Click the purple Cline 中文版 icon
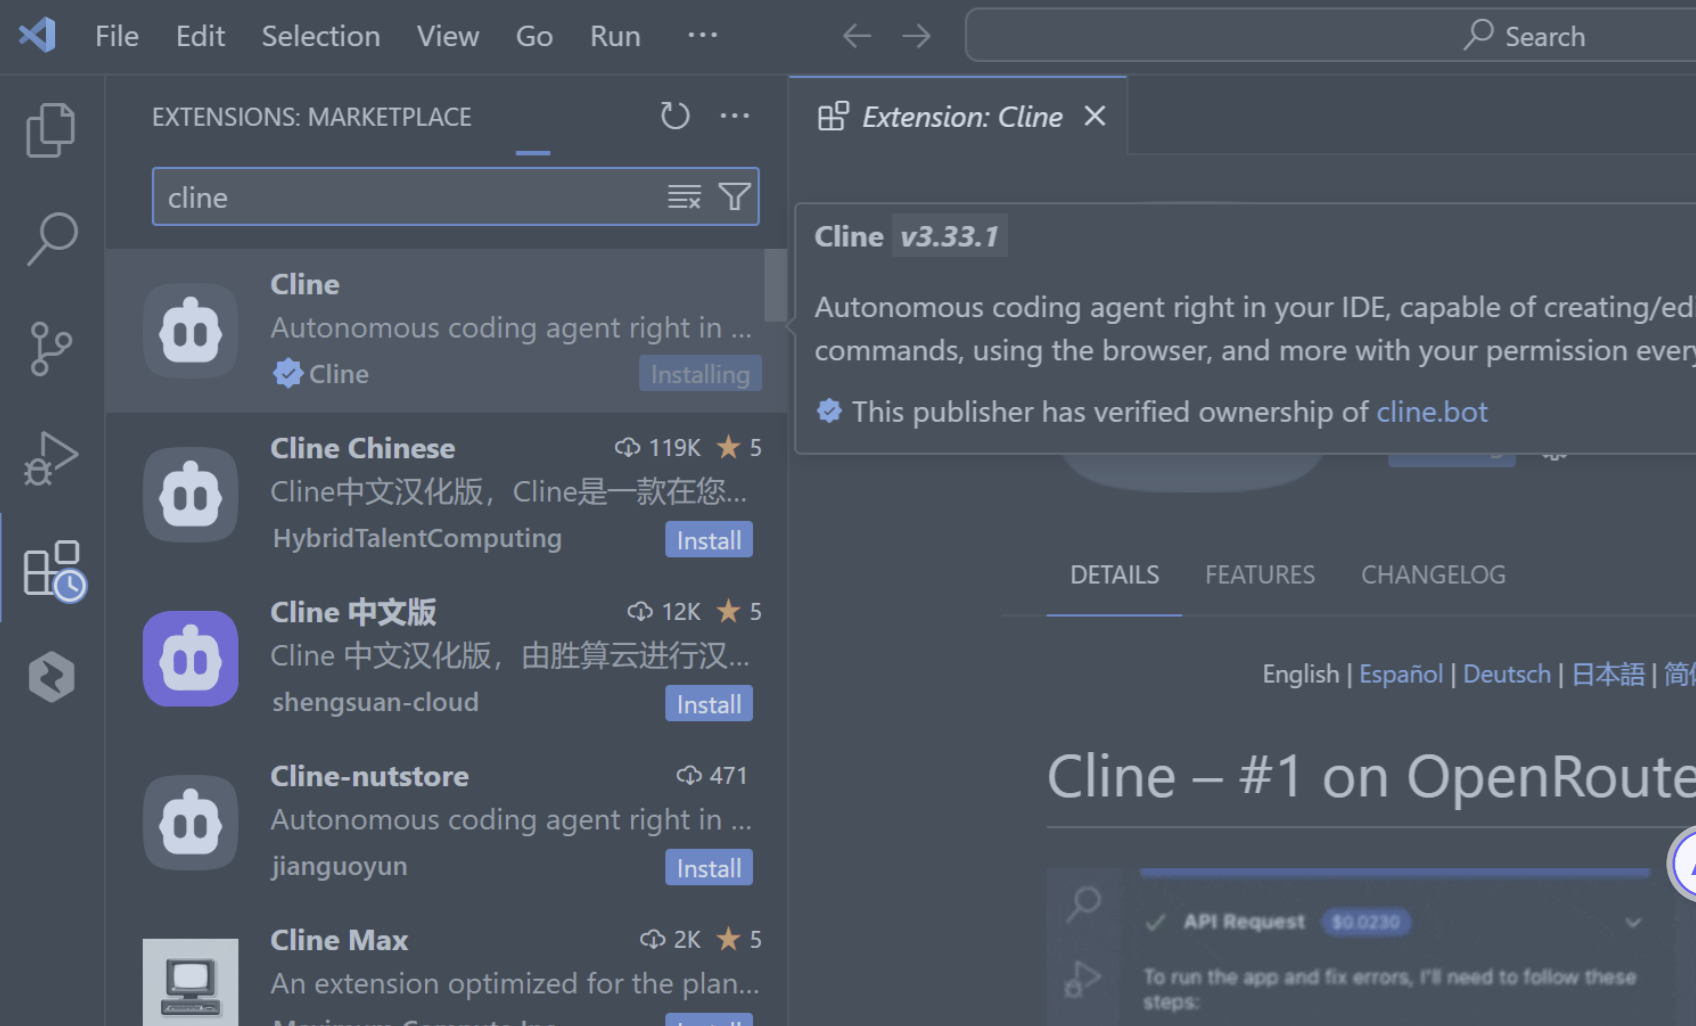This screenshot has width=1696, height=1026. tap(190, 659)
